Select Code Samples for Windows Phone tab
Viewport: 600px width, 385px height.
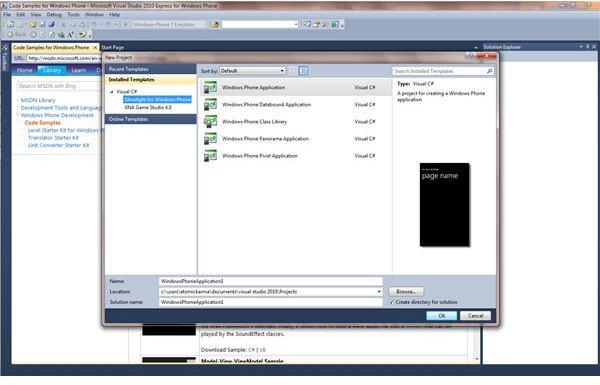(55, 47)
